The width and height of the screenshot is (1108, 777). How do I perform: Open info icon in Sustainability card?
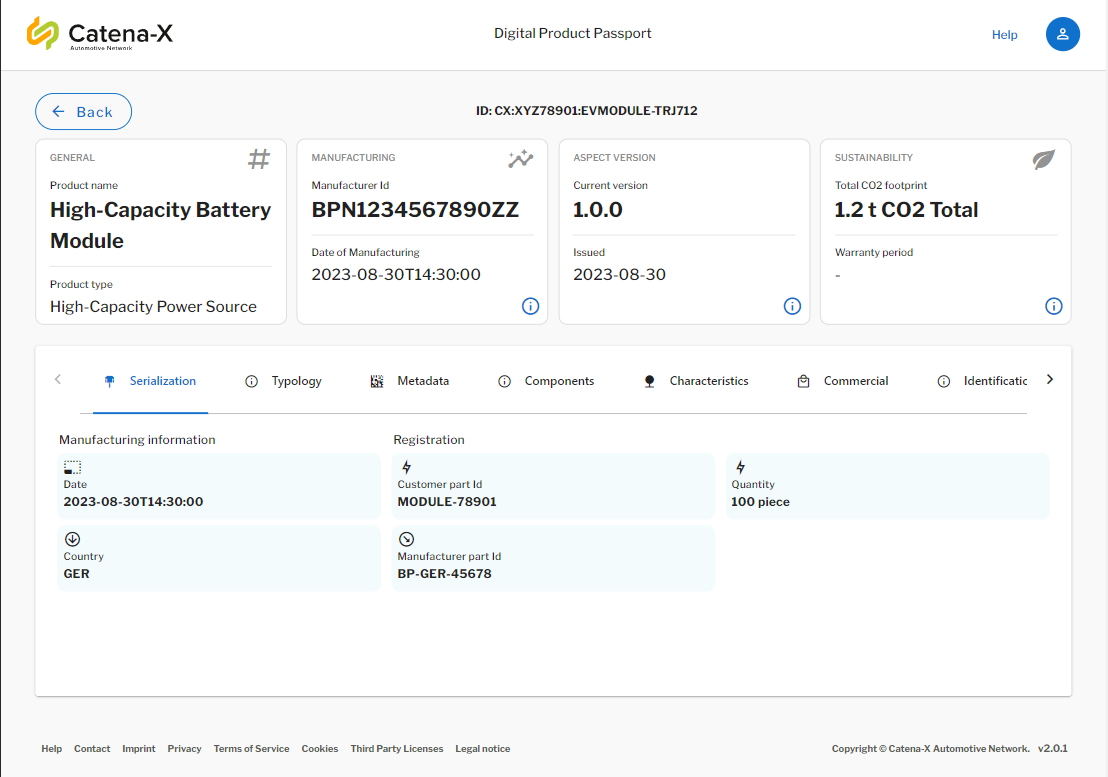pos(1053,306)
